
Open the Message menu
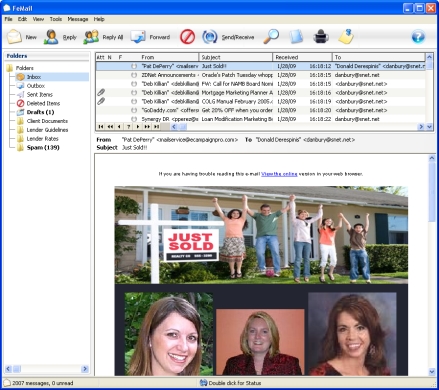[78, 19]
